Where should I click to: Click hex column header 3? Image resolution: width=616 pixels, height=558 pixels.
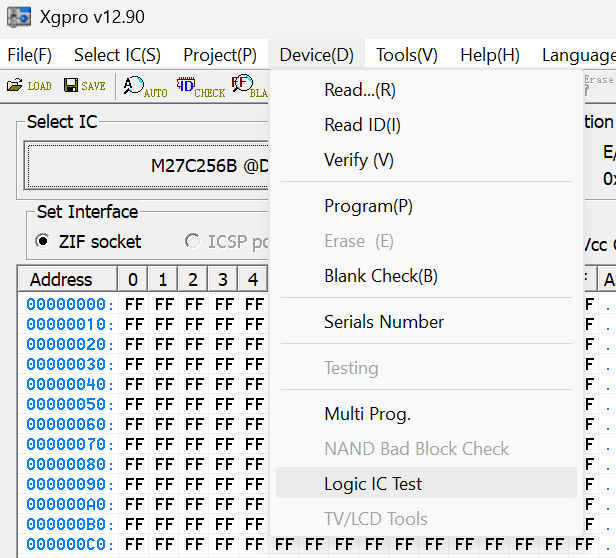(223, 279)
